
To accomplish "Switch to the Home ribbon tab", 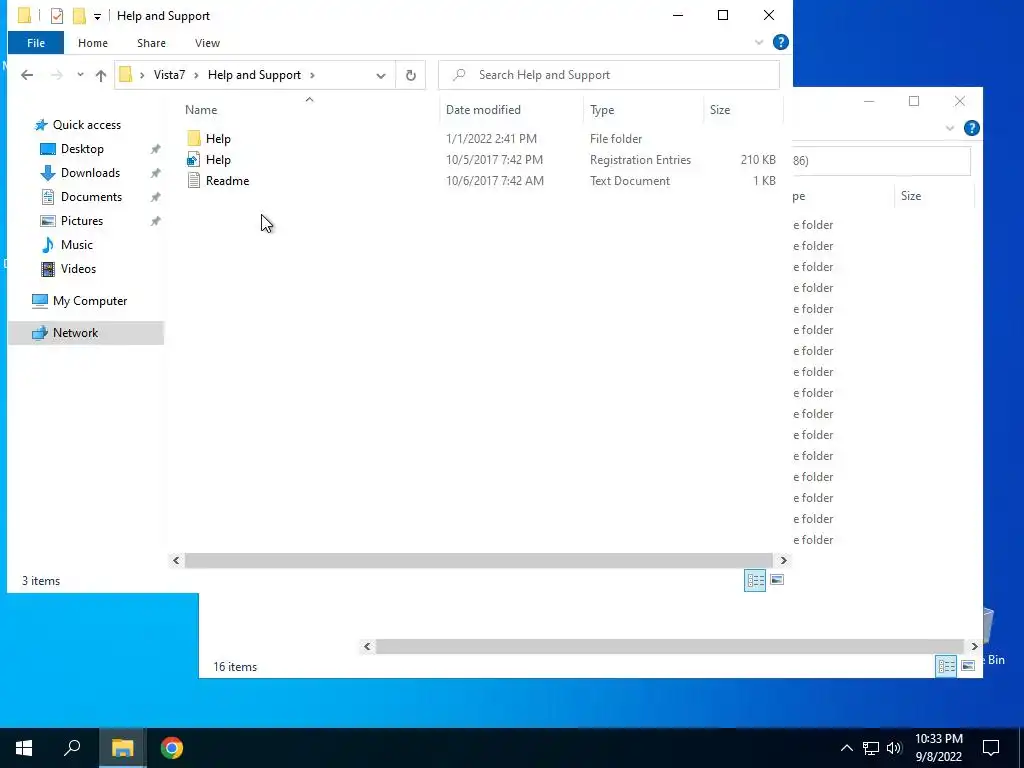I will (93, 43).
